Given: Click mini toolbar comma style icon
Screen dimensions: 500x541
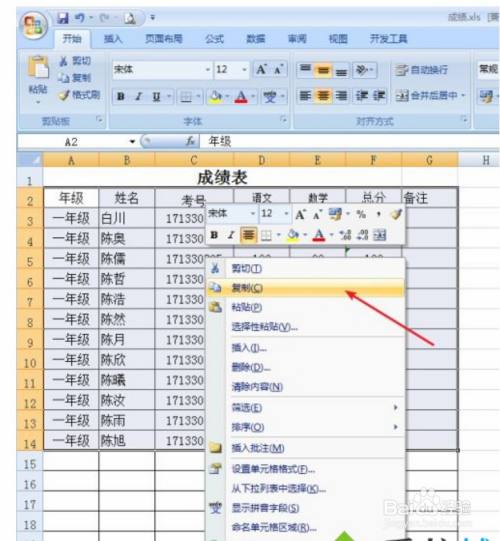Looking at the screenshot, I should tap(379, 214).
